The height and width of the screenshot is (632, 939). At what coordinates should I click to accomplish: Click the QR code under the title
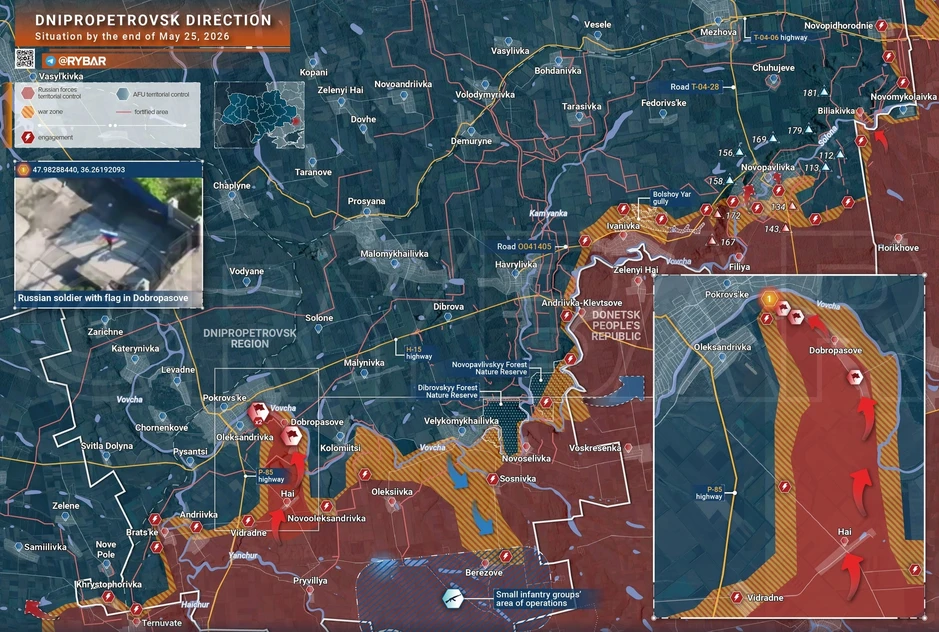[x=25, y=59]
